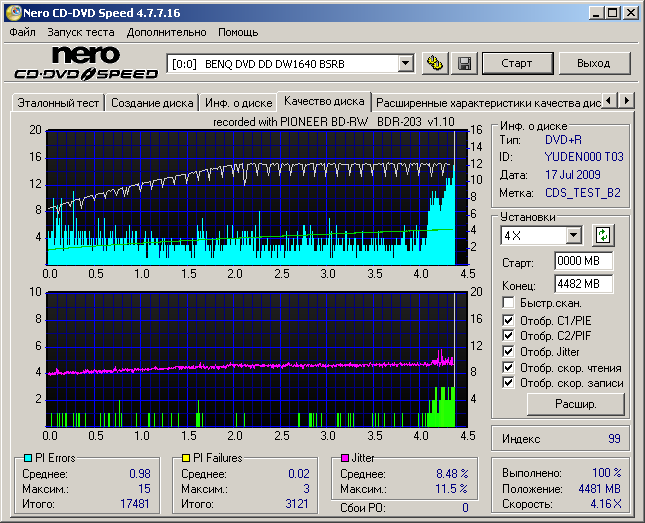Click the Nero app icon in title bar
The image size is (645, 523).
13,12
